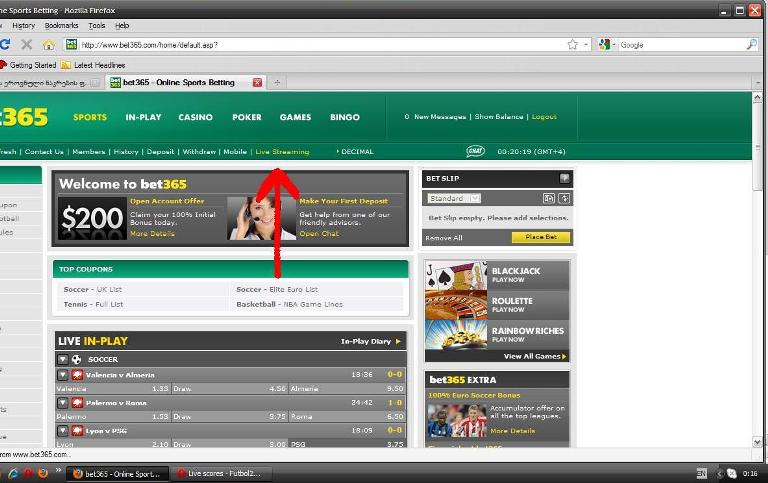This screenshot has height=483, width=768.
Task: Click the Withdraw link
Action: click(199, 152)
